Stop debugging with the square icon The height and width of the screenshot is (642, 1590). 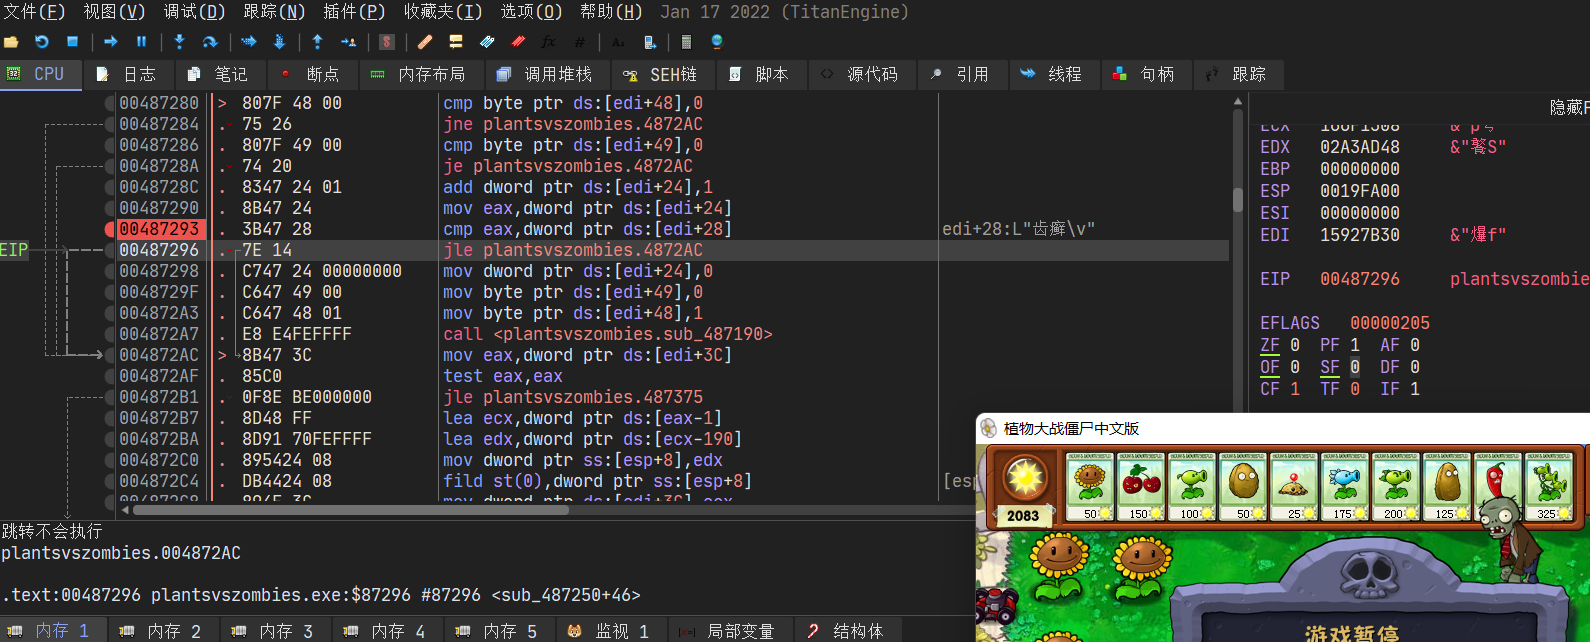click(x=72, y=42)
